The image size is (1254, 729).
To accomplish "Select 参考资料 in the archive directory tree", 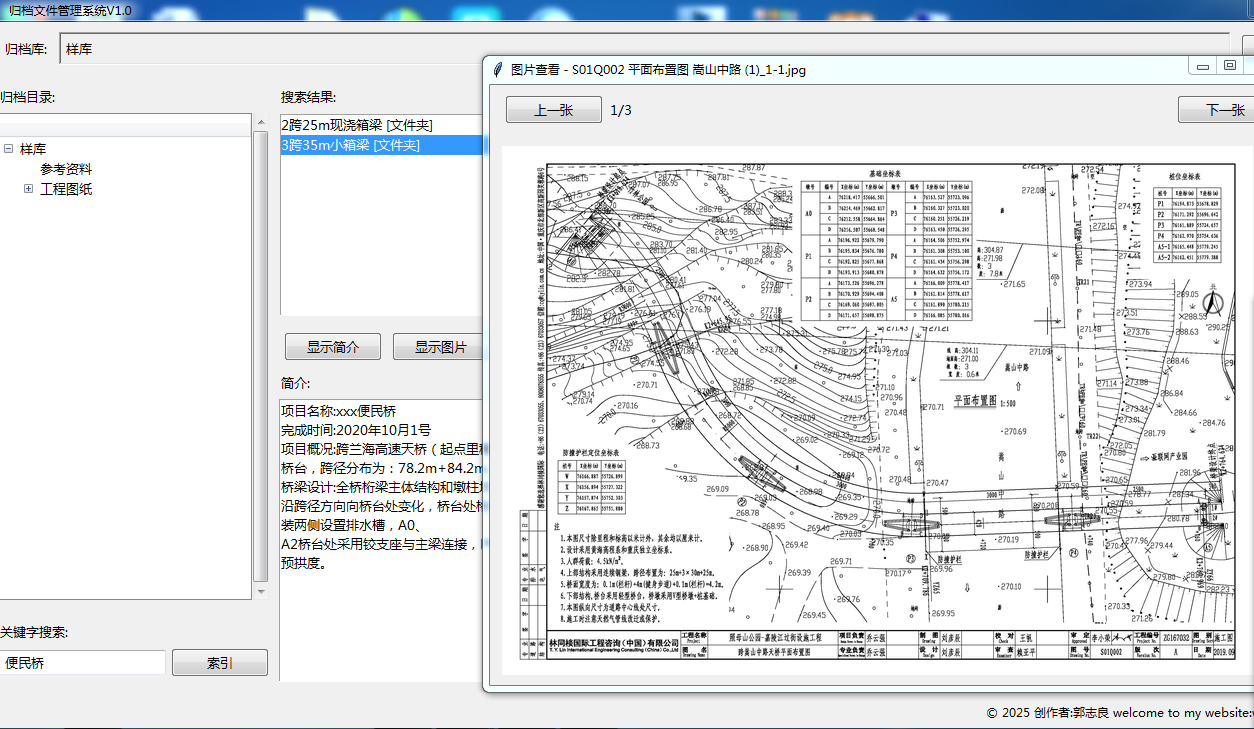I will pos(66,169).
